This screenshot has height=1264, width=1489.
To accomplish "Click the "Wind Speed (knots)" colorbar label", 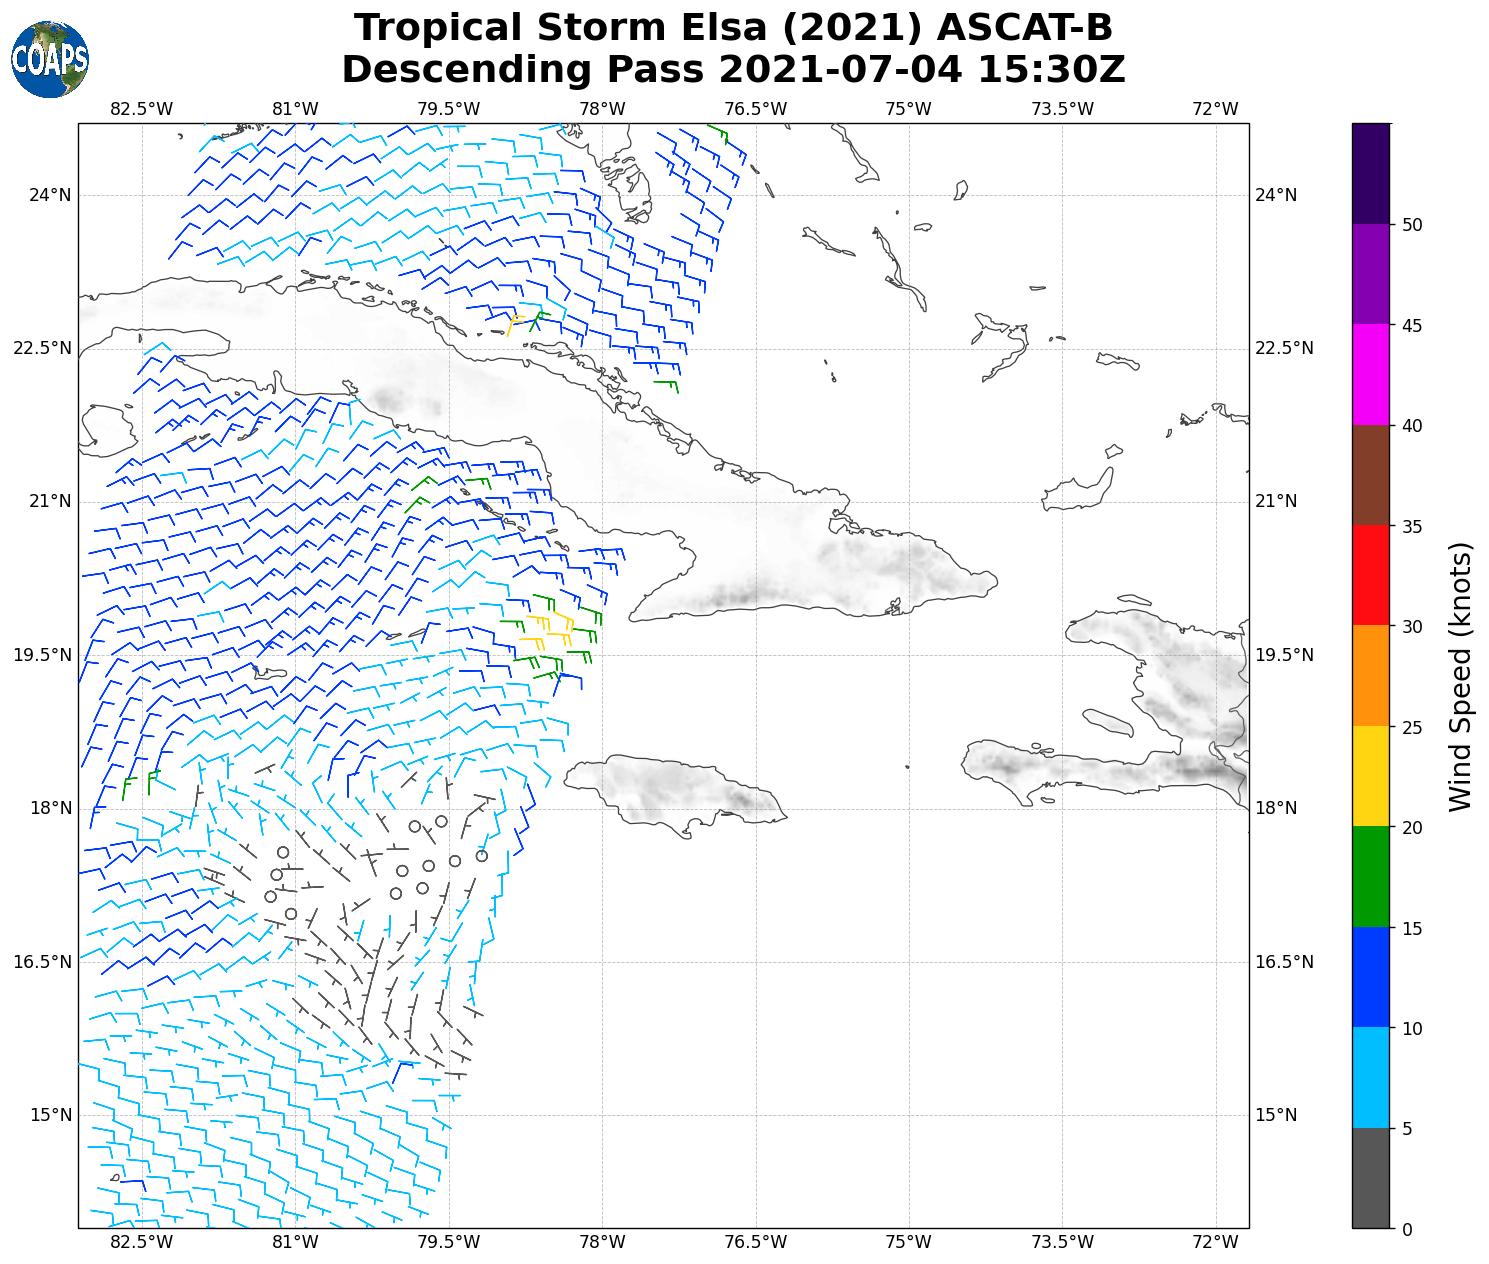I will click(x=1461, y=676).
